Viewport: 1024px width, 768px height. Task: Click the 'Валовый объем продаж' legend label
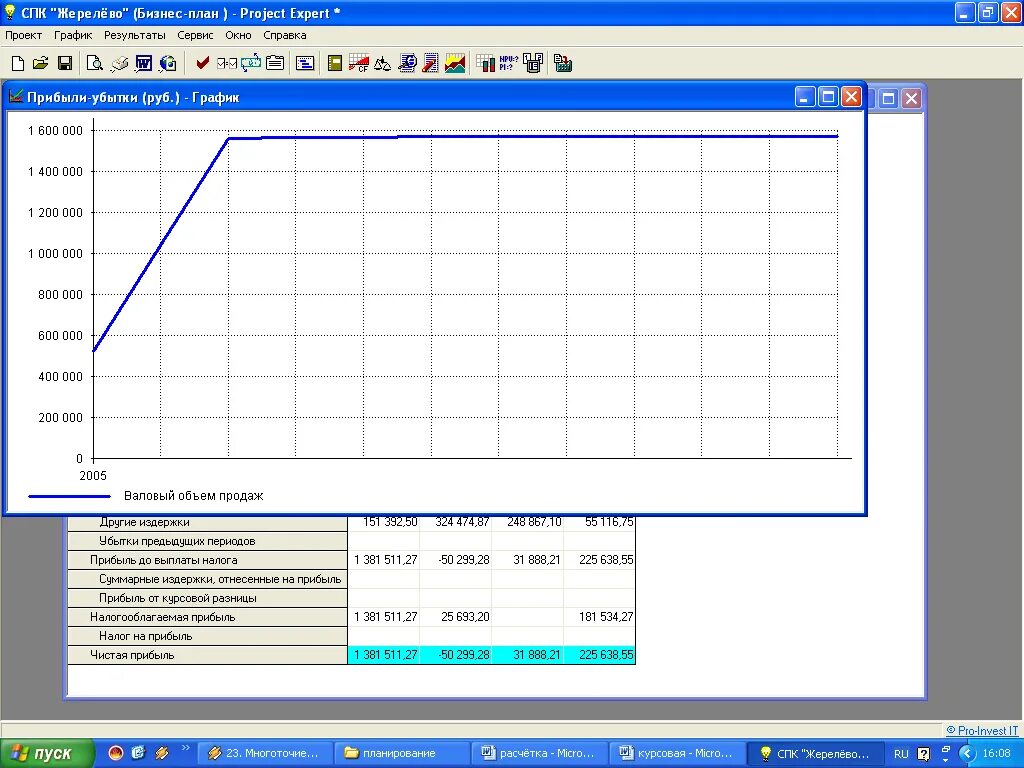[x=193, y=496]
